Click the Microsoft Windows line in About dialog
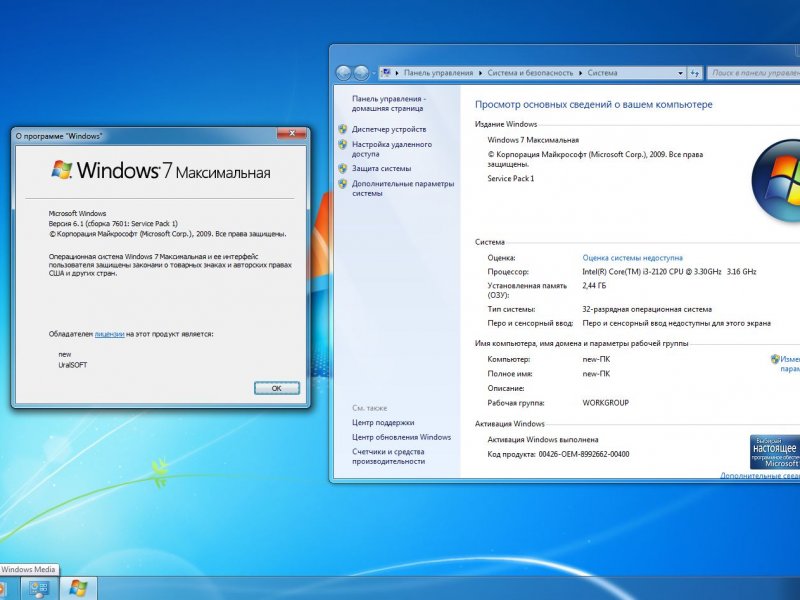 [x=78, y=213]
